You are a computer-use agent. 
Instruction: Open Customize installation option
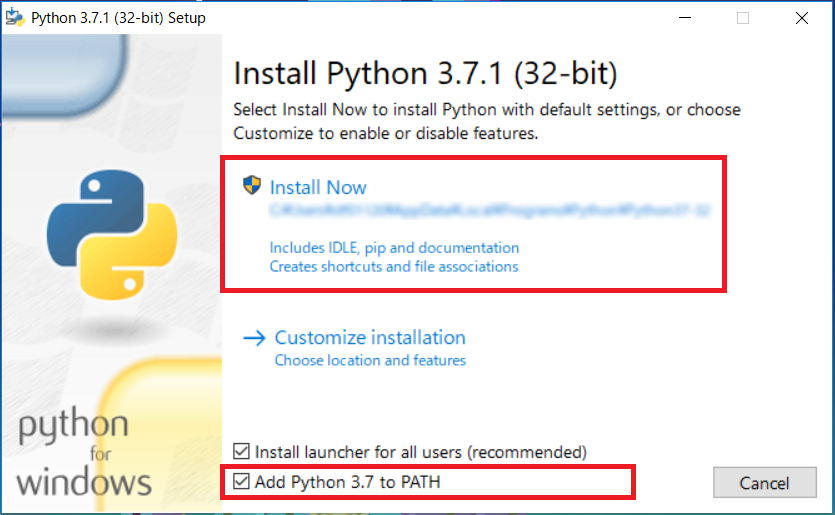click(x=370, y=338)
